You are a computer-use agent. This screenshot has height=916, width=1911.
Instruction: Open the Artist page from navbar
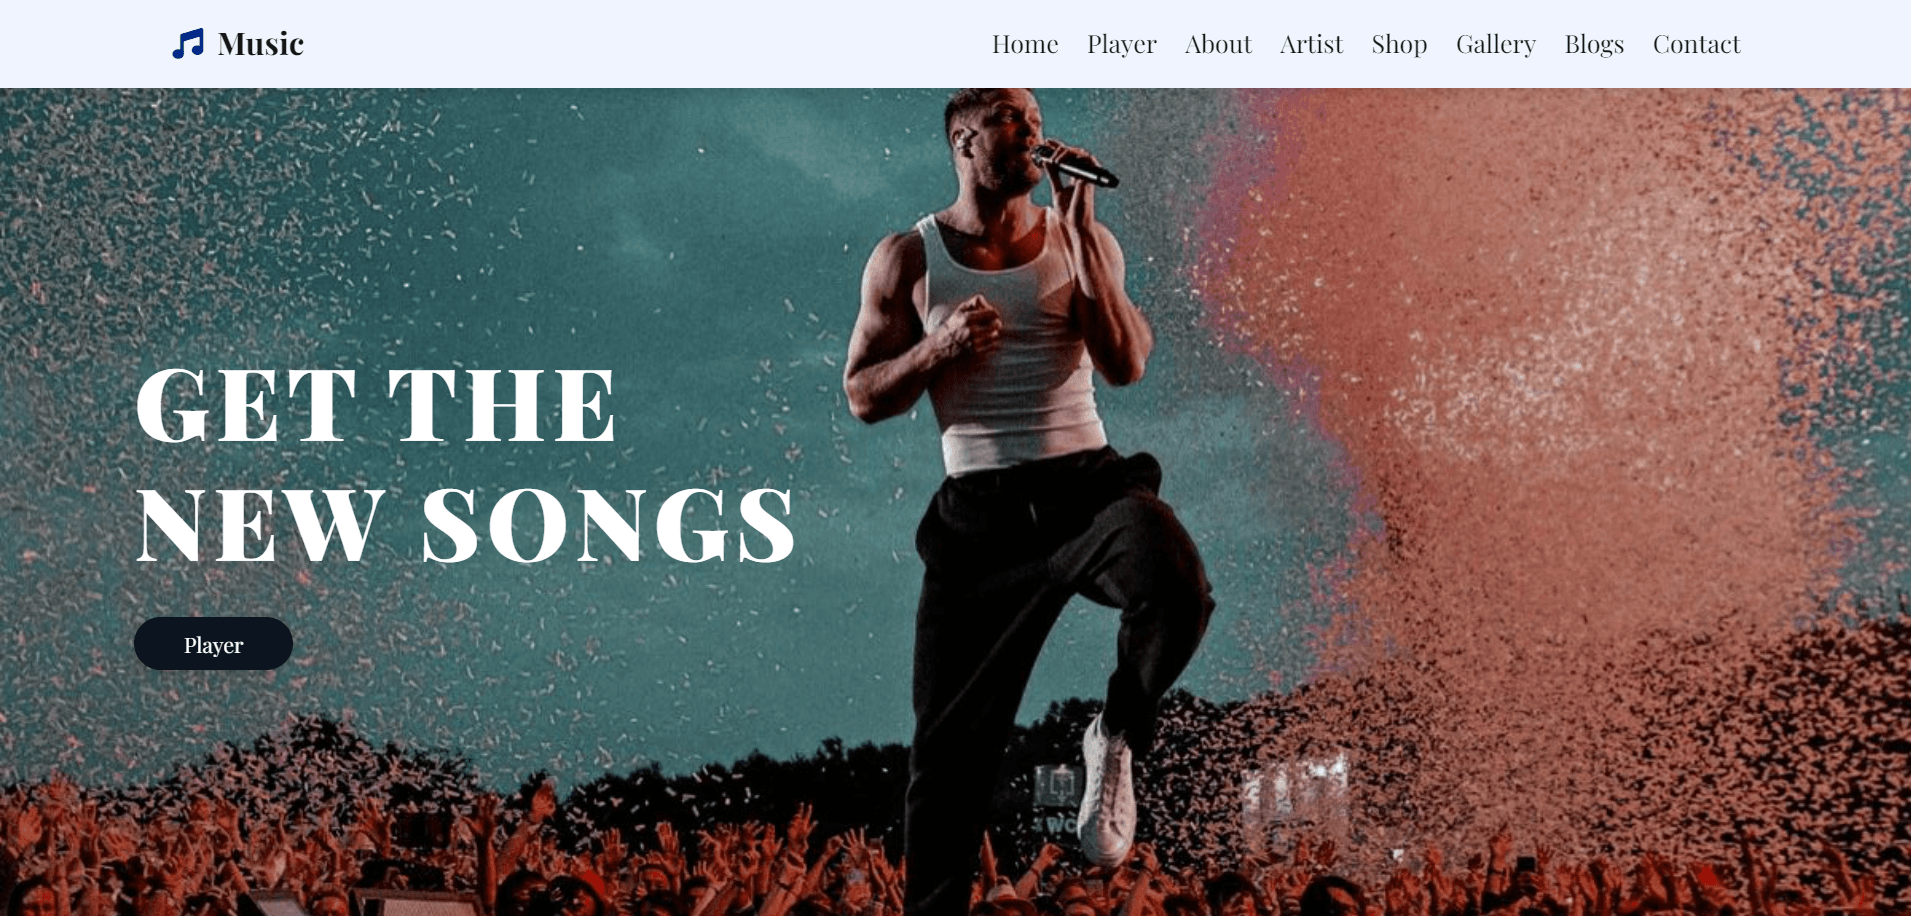coord(1311,44)
